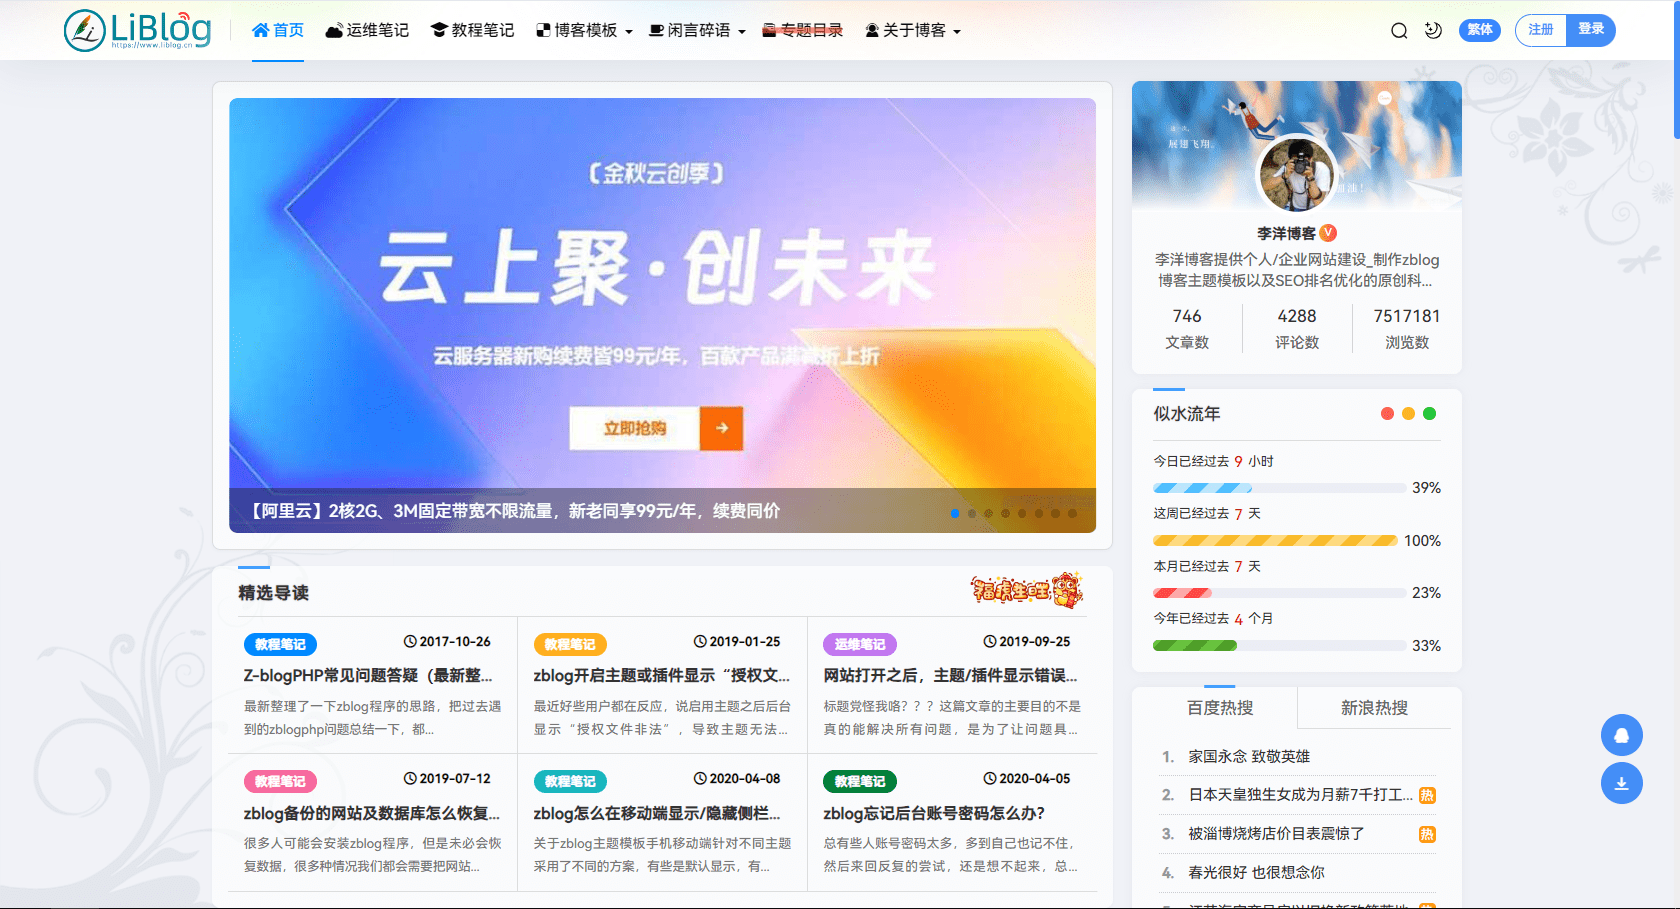Click the 这周已经过去 100% progress bar
The width and height of the screenshot is (1680, 909).
point(1275,541)
